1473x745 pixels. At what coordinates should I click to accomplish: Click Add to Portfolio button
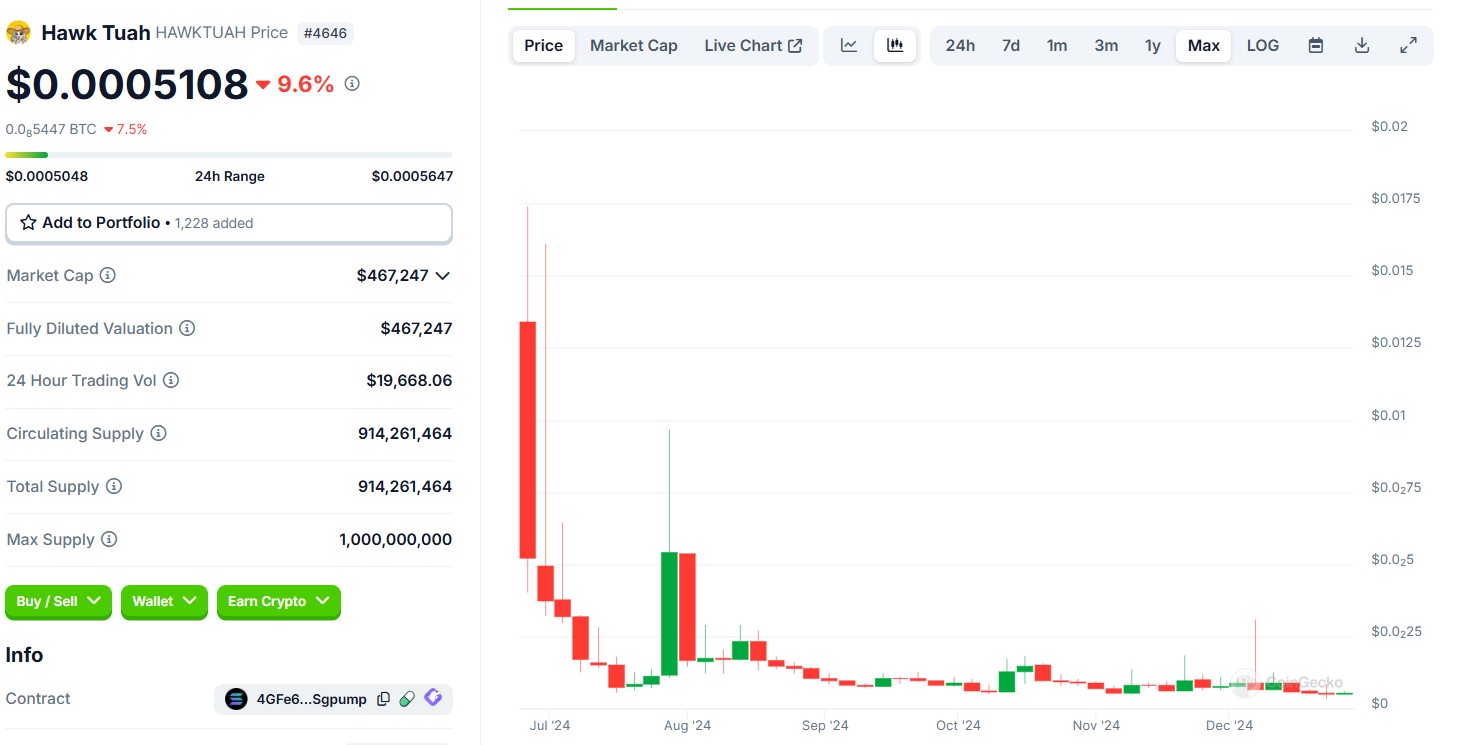point(229,223)
